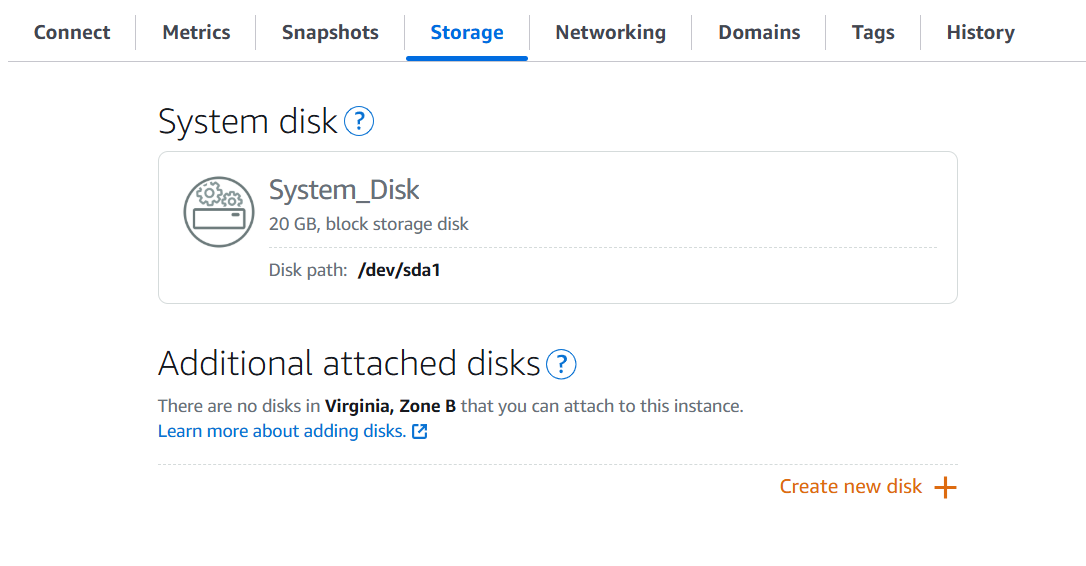The height and width of the screenshot is (566, 1086).
Task: Switch to the Domains tab
Action: click(759, 33)
